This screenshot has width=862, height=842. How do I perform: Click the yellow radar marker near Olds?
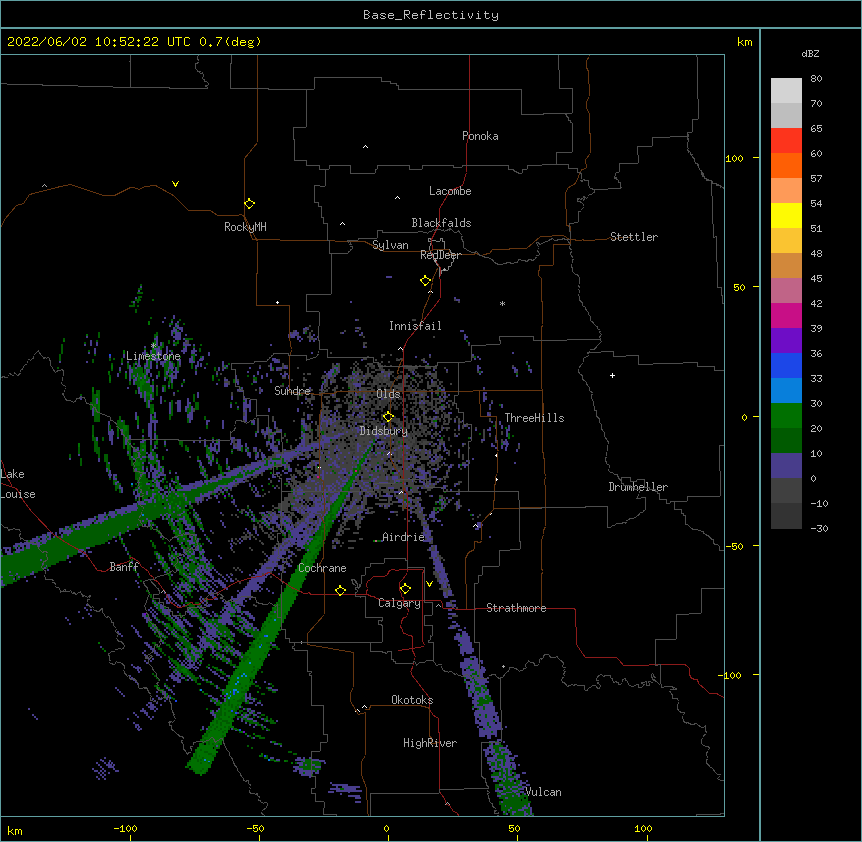[388, 417]
